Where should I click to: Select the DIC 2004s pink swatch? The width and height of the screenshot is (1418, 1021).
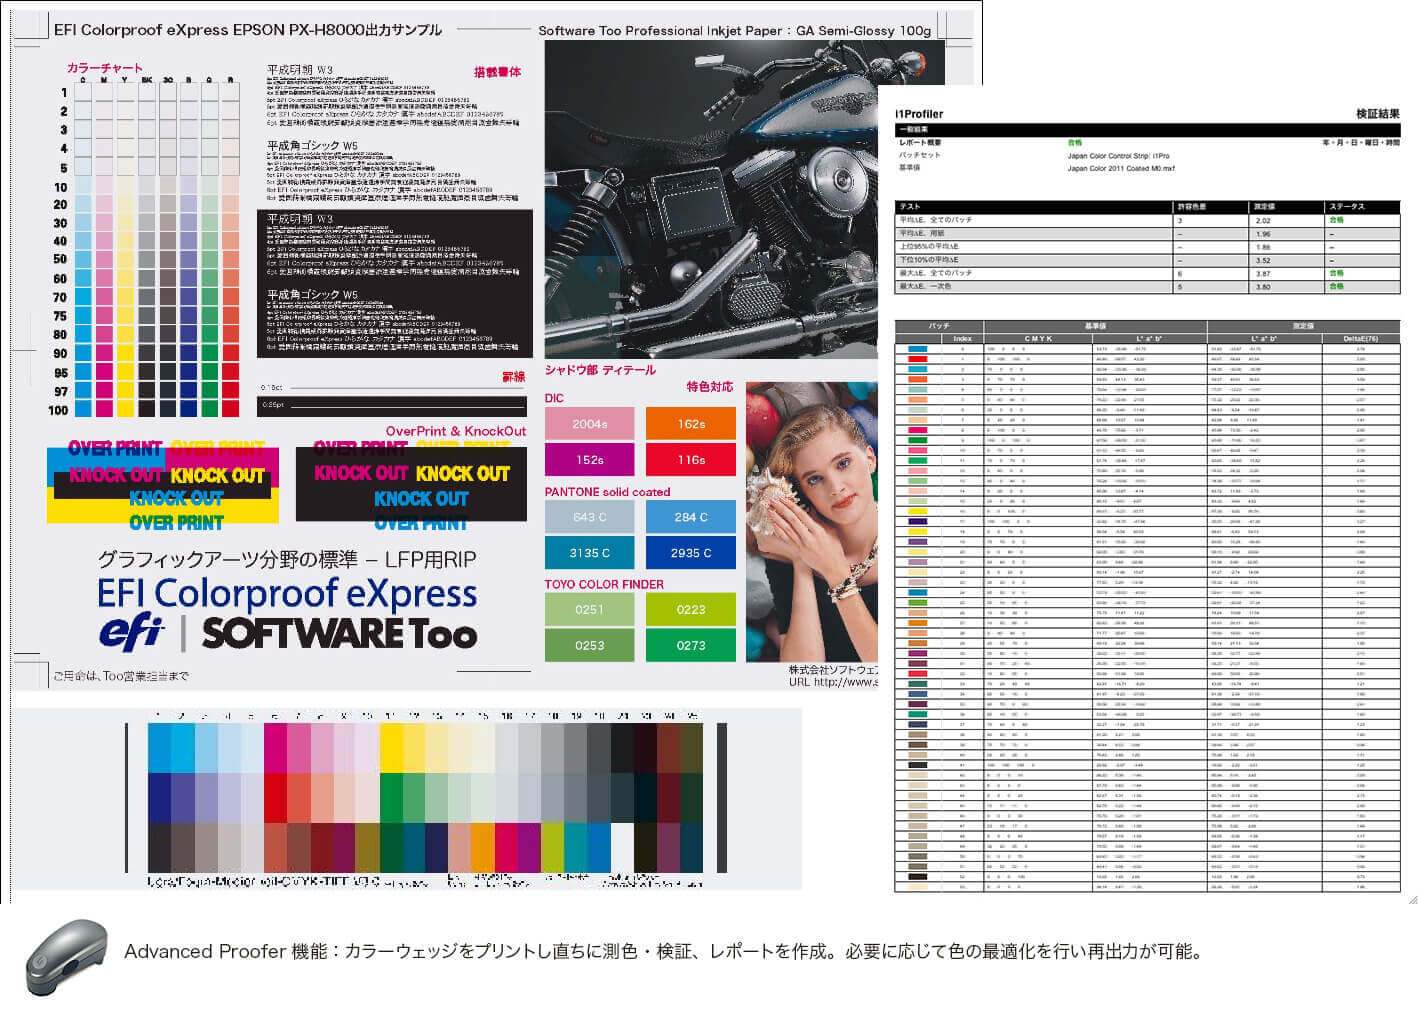[x=589, y=424]
